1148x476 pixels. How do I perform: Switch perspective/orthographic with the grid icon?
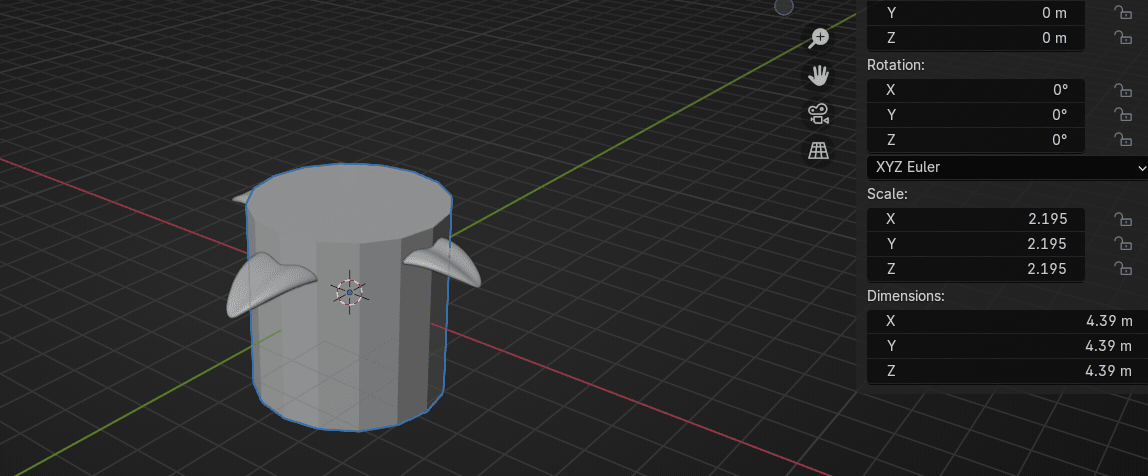point(819,151)
